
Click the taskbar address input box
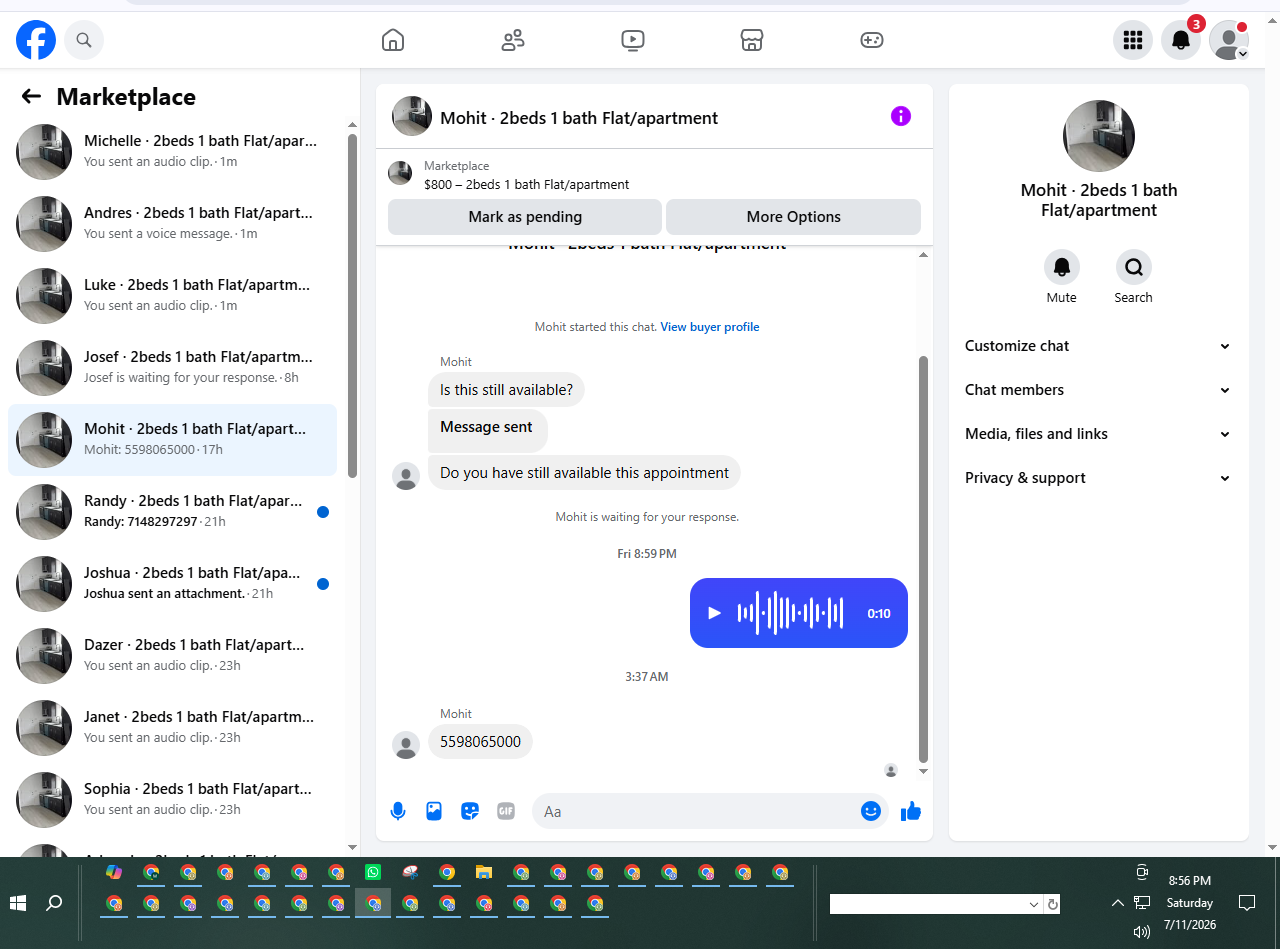tap(928, 904)
